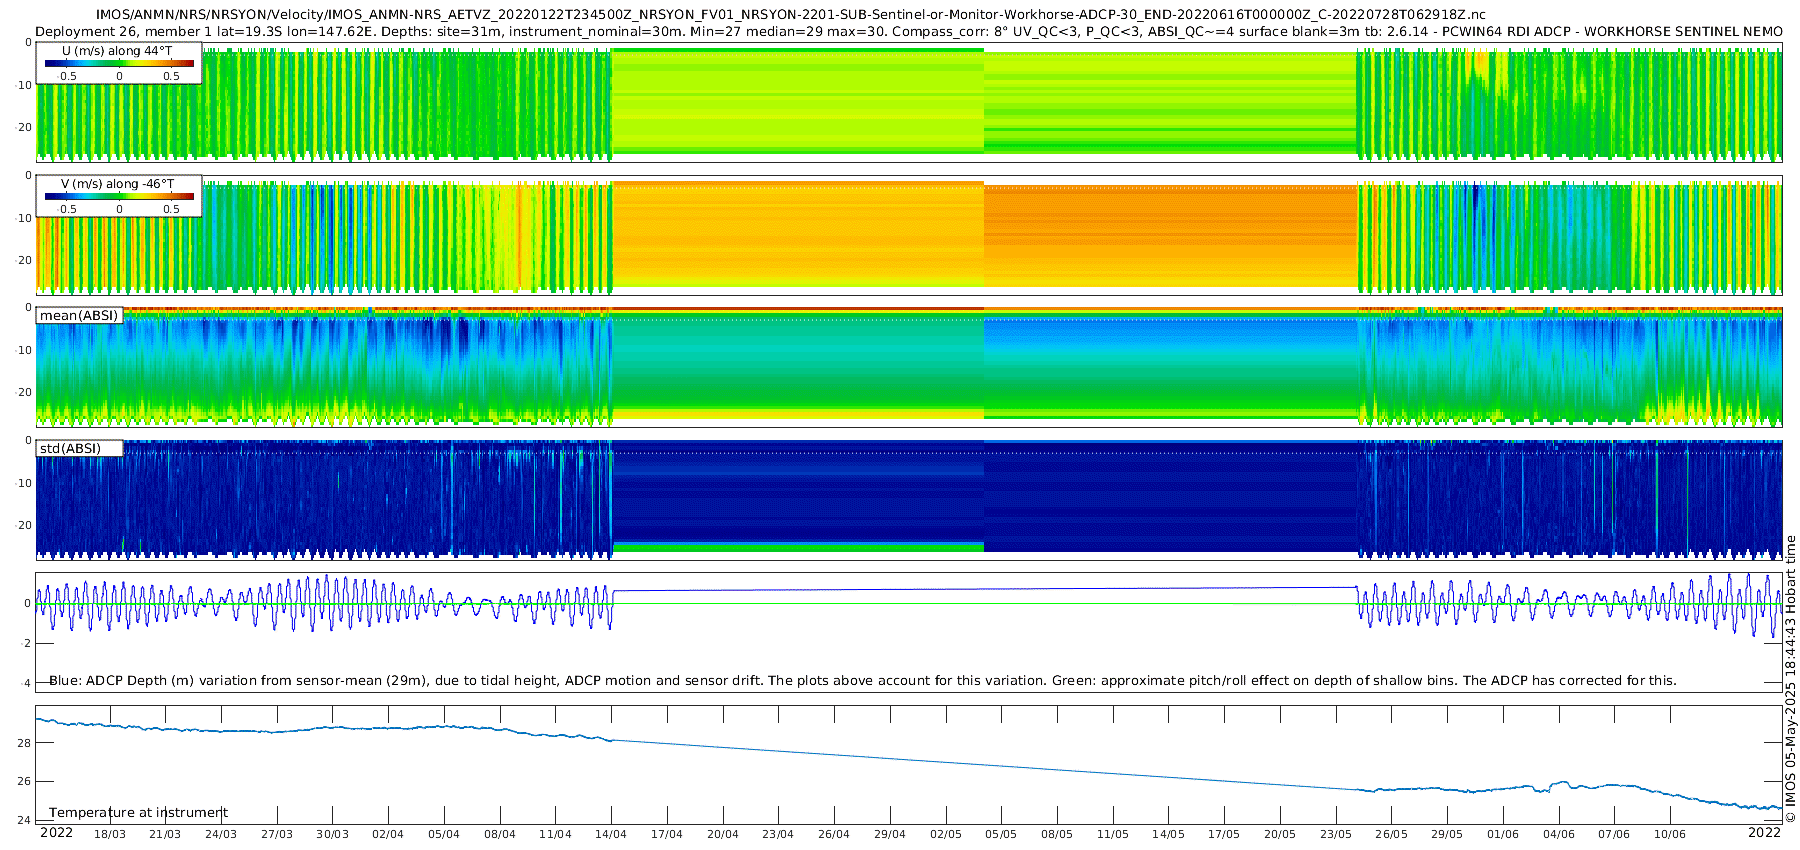Click the IMOS copyright timestamp text
This screenshot has height=850, width=1800.
pyautogui.click(x=1790, y=680)
